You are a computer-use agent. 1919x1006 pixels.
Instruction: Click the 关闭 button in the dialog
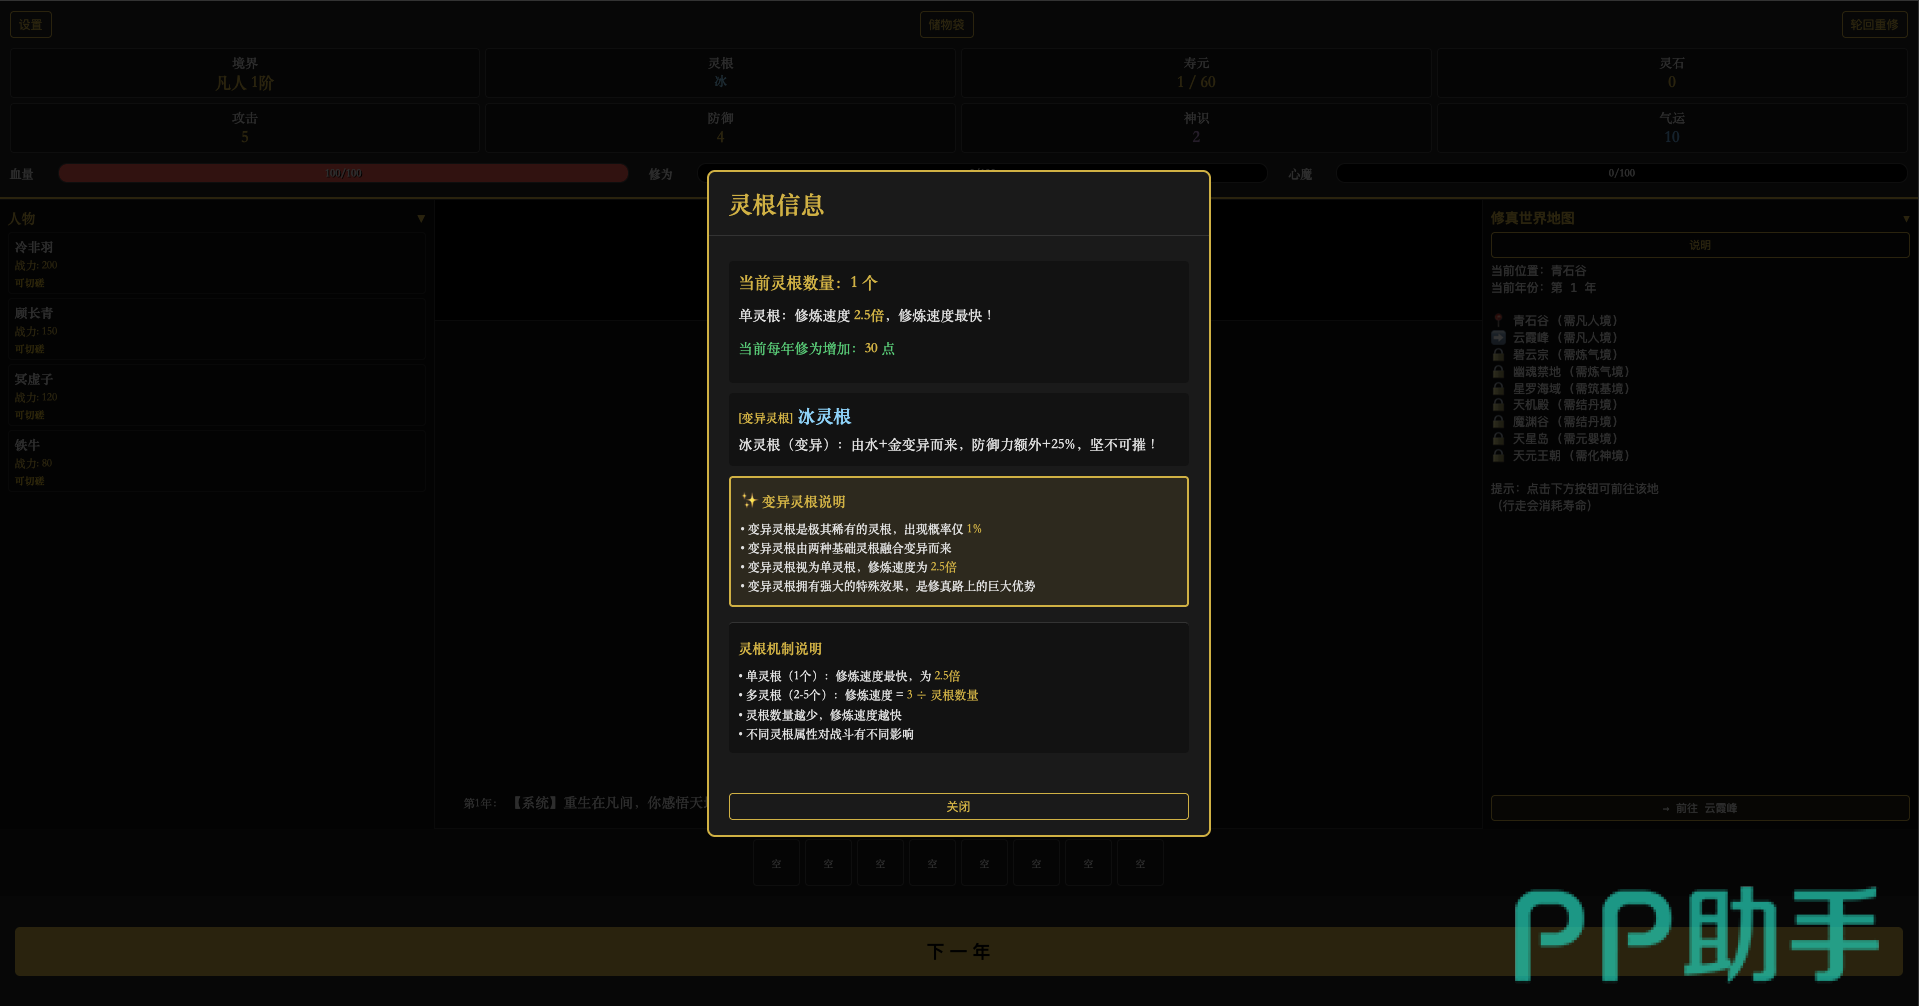958,806
